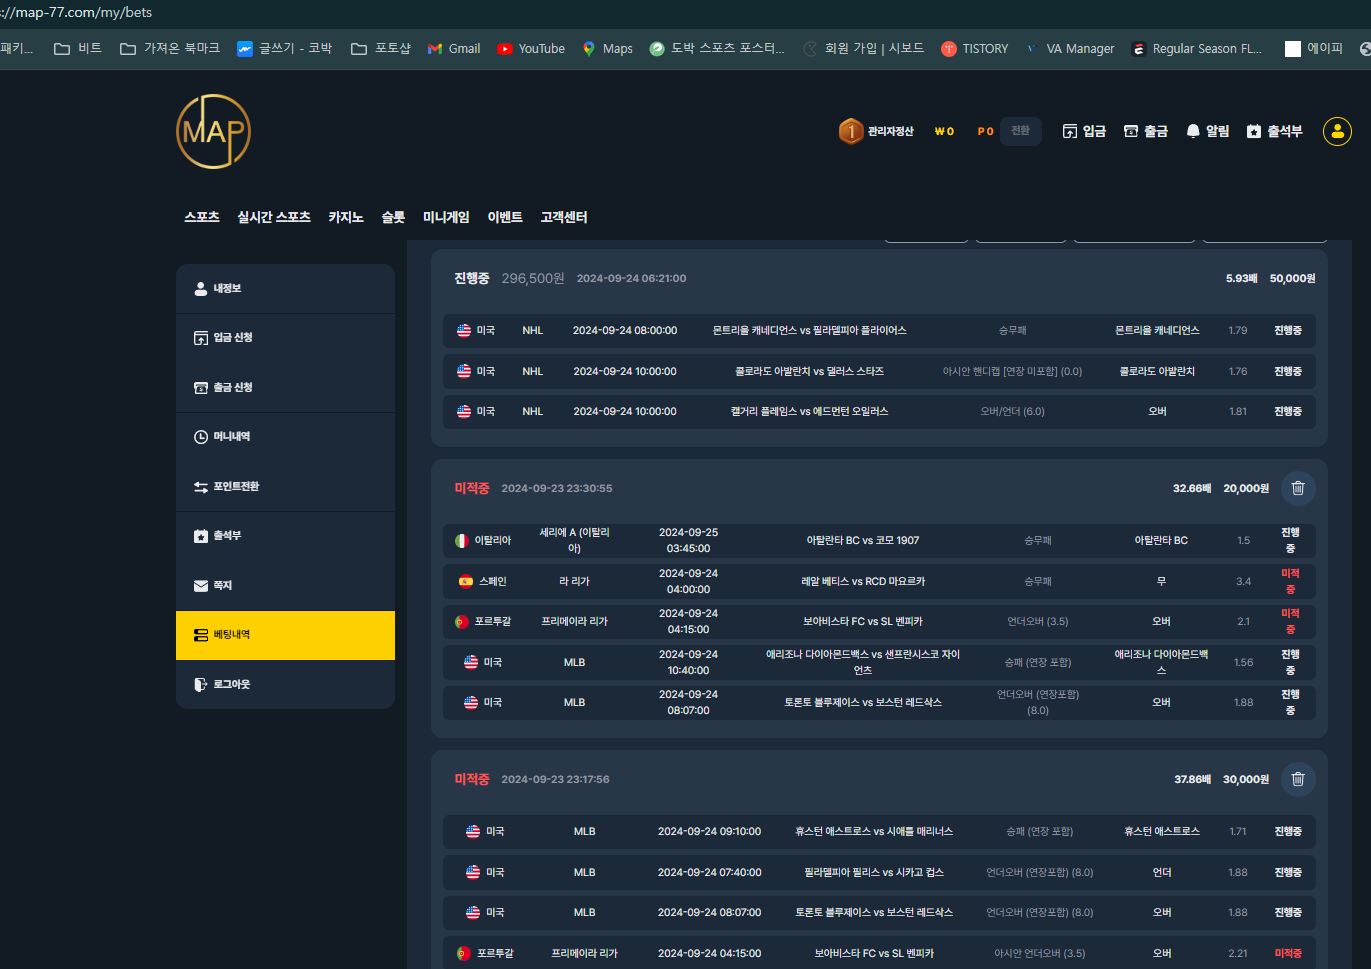
Task: Open 내정보 in the sidebar
Action: [x=285, y=288]
